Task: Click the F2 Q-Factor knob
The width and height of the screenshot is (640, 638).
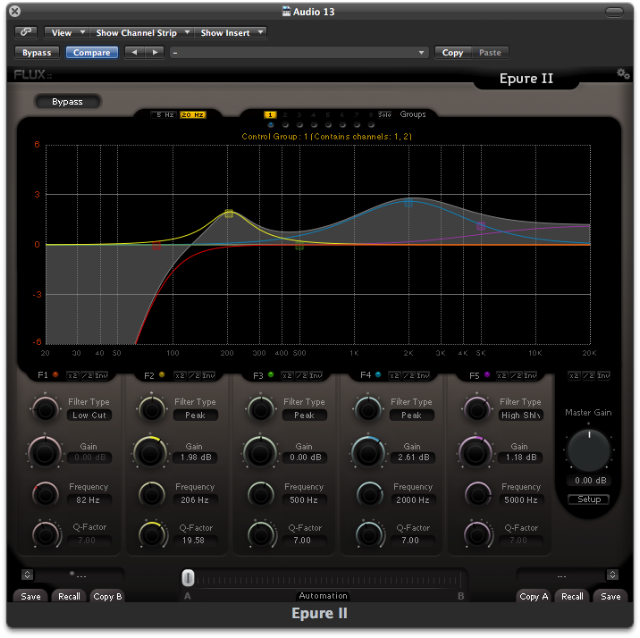Action: point(152,535)
